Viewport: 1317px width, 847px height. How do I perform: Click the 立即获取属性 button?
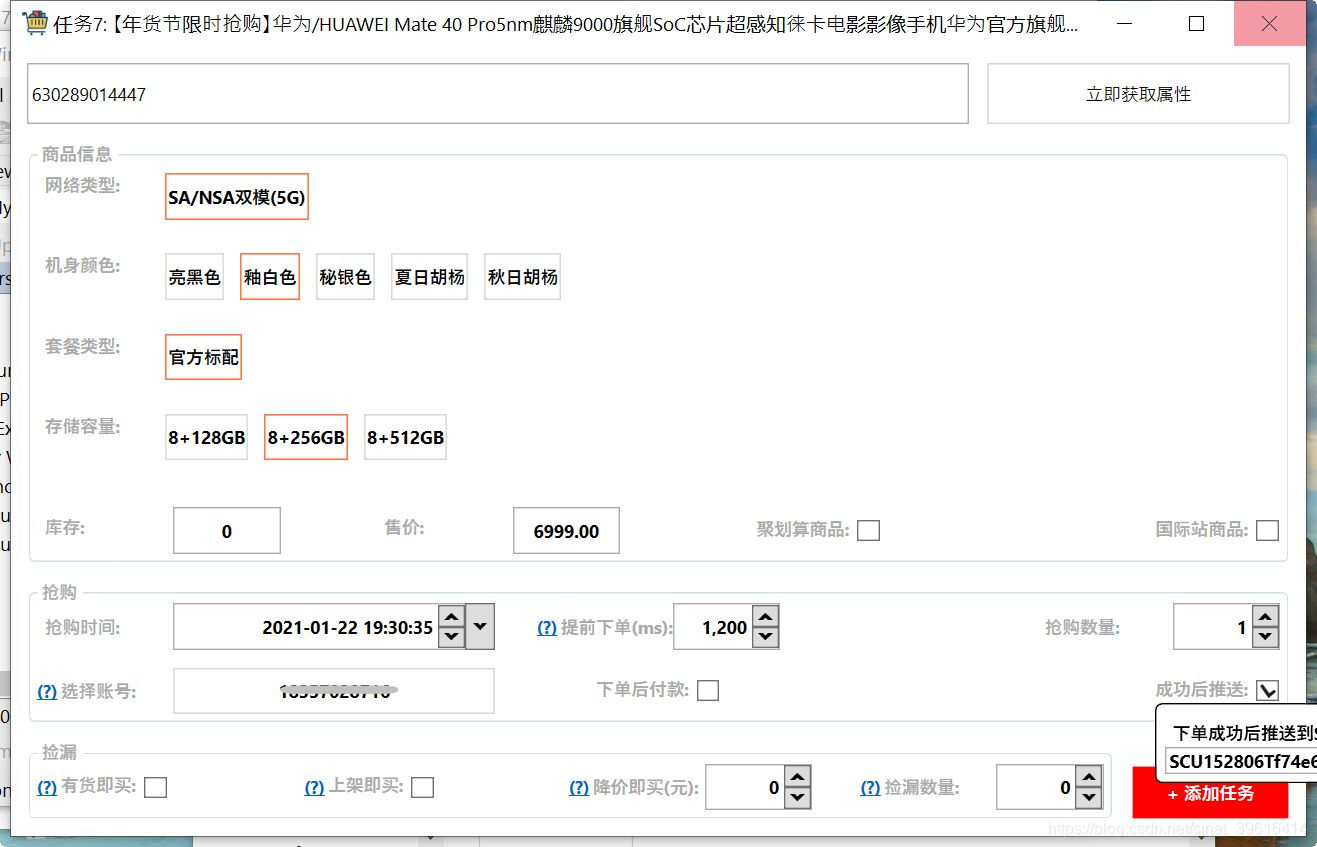pos(1138,94)
